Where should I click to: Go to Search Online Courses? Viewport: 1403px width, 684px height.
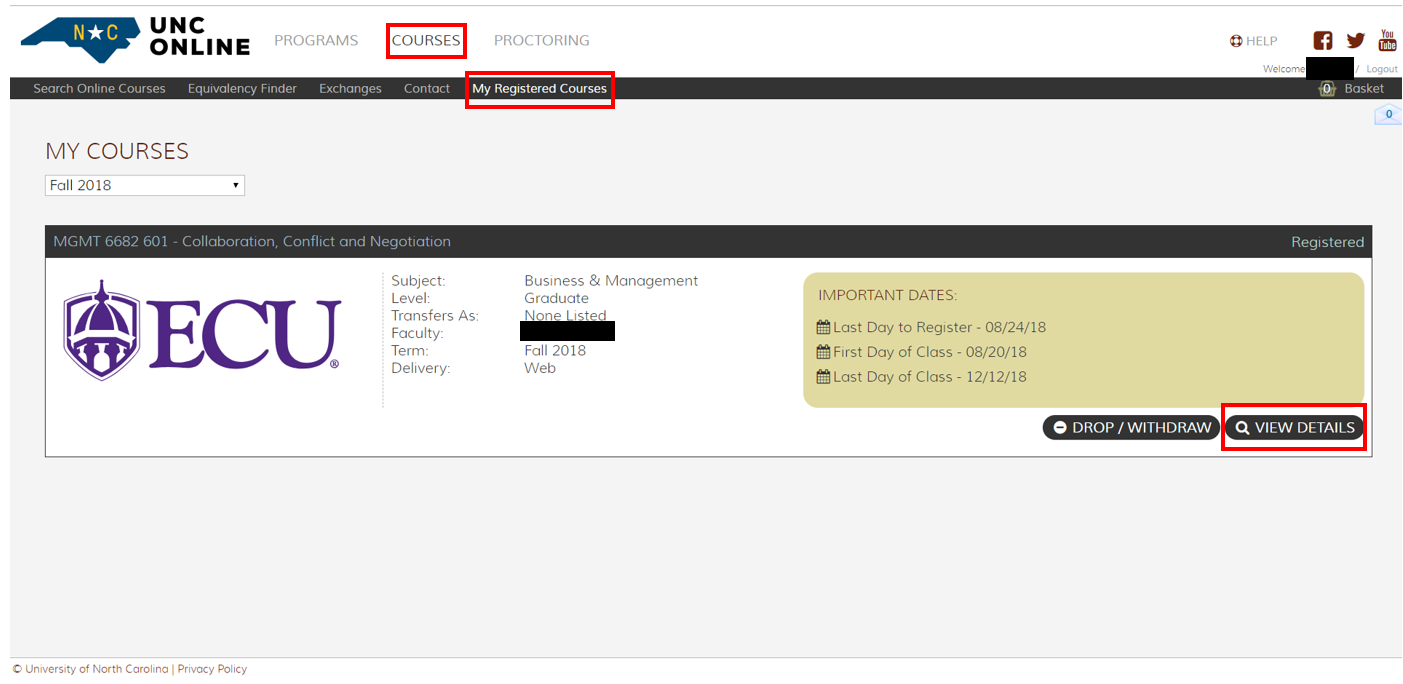(99, 89)
